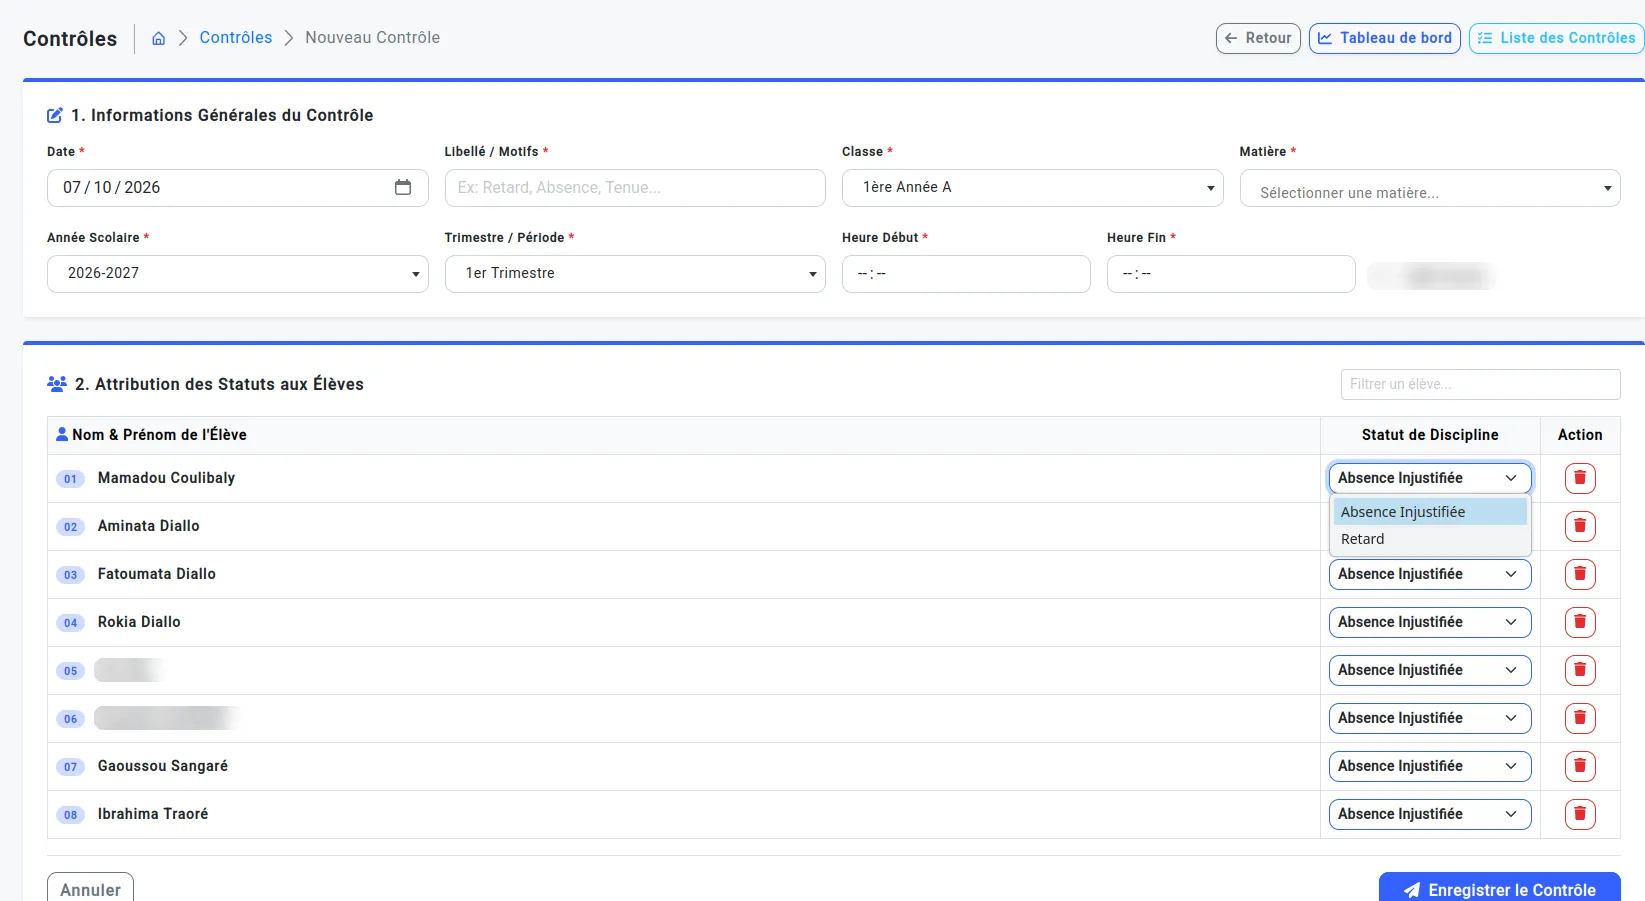Click the Filtrer un élève search field
The width and height of the screenshot is (1645, 901).
tap(1480, 384)
